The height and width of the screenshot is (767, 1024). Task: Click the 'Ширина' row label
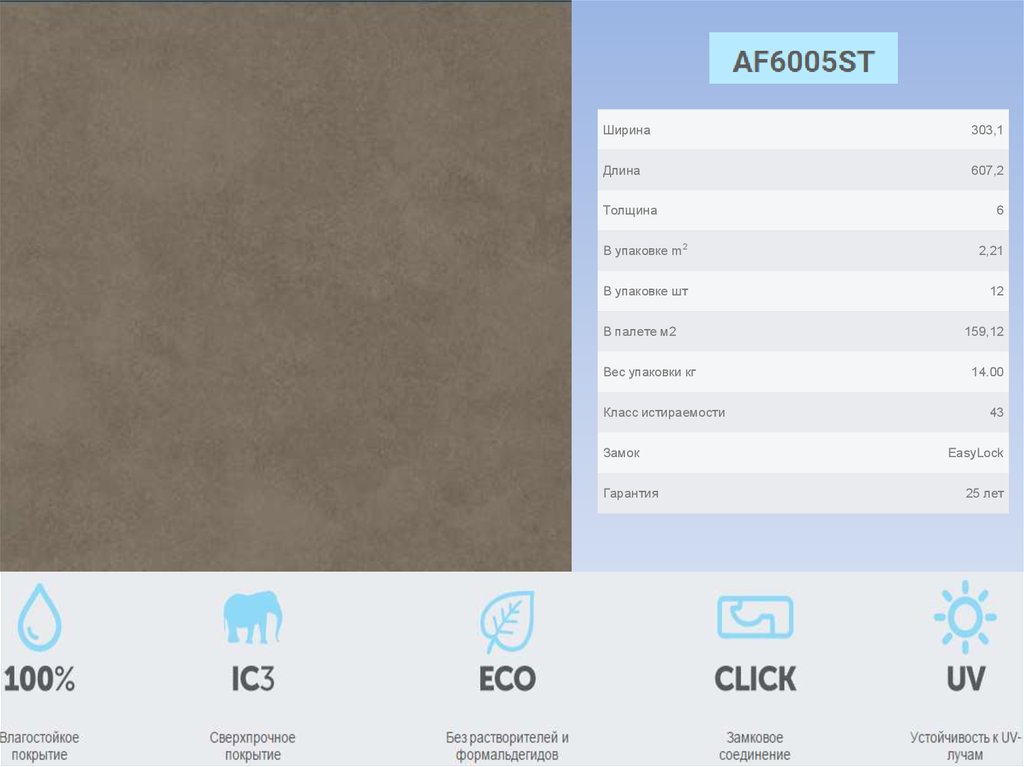click(626, 130)
